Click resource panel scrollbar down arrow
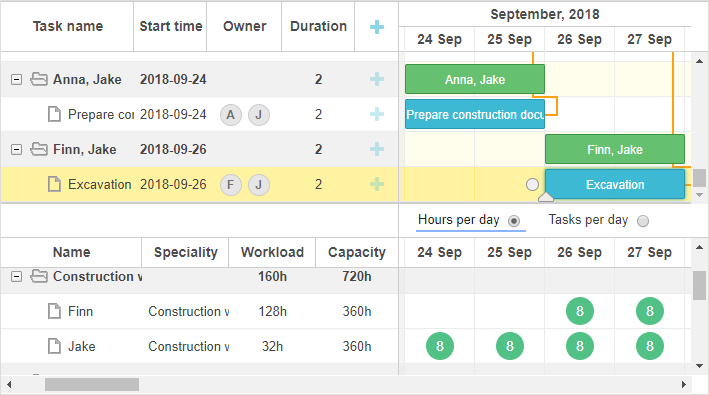Image resolution: width=709 pixels, height=395 pixels. pos(700,366)
